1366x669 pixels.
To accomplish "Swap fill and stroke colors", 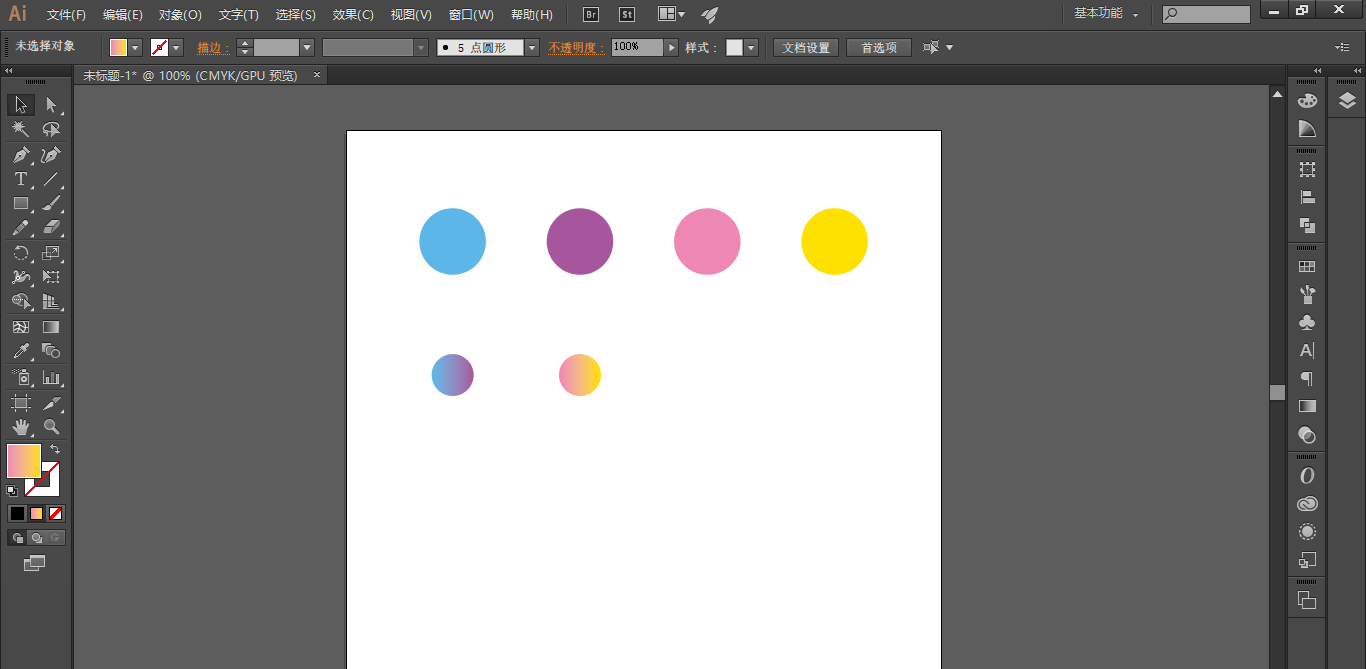I will 55,449.
